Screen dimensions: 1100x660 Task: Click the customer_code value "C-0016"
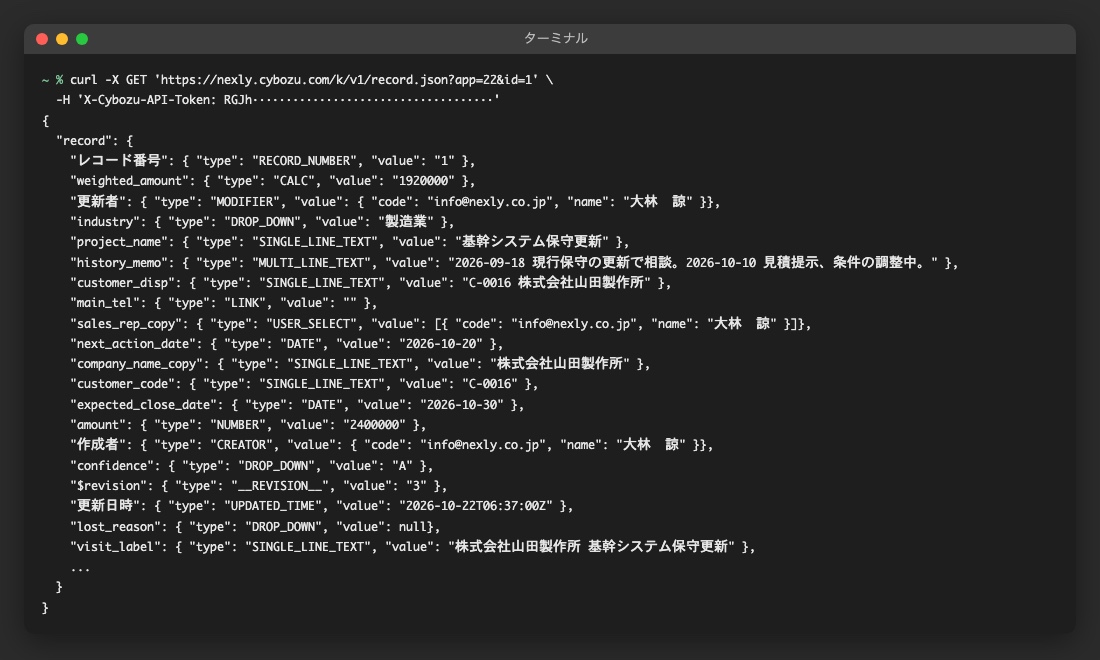pos(490,384)
